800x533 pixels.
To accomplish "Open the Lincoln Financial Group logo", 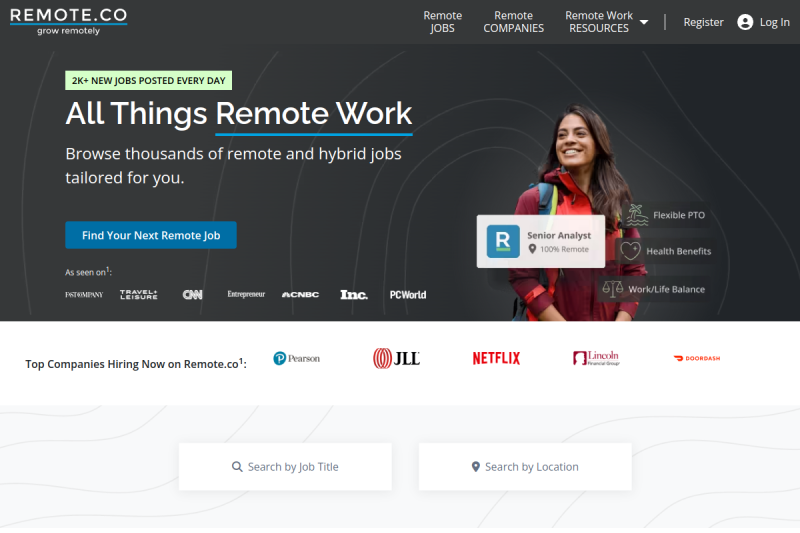I will click(x=596, y=358).
